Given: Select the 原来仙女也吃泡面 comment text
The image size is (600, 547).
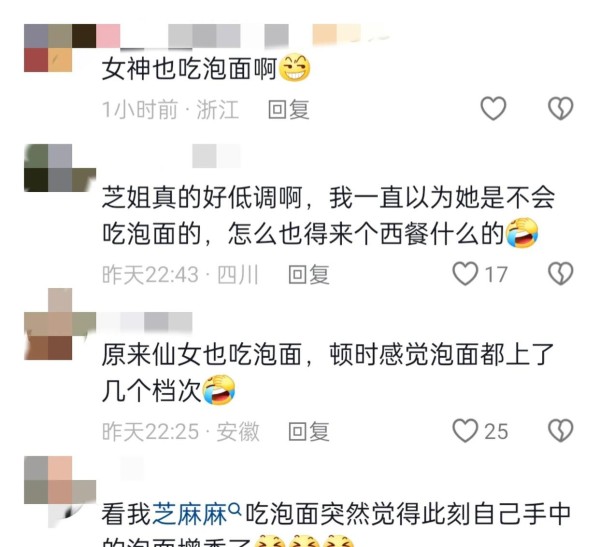Looking at the screenshot, I should [x=328, y=373].
